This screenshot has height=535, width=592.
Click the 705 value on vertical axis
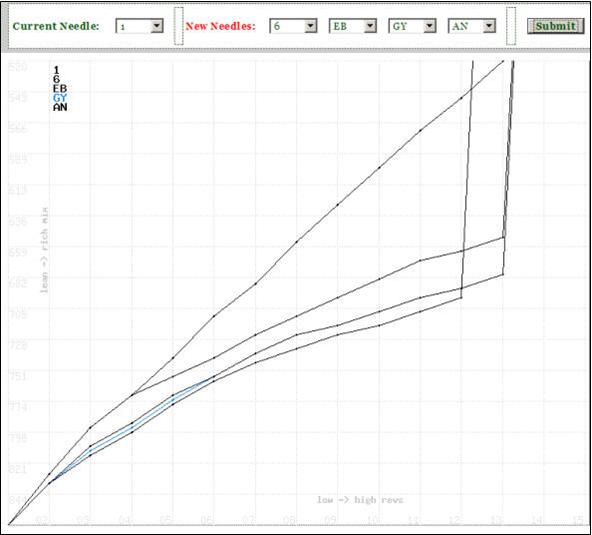click(18, 314)
